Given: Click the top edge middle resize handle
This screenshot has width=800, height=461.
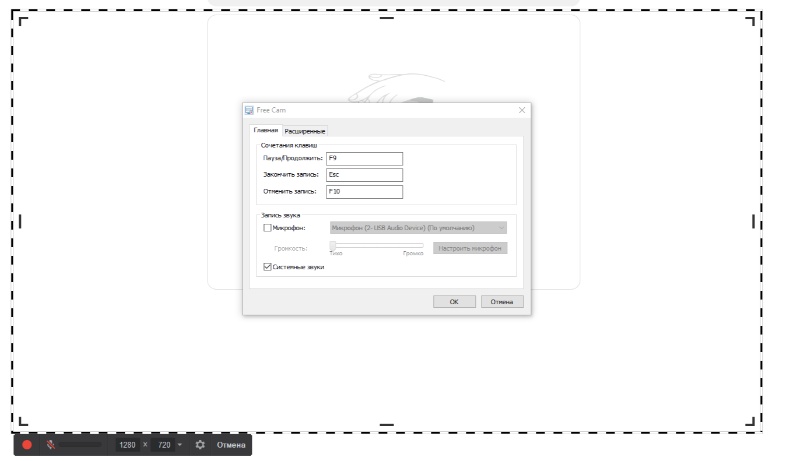Looking at the screenshot, I should [387, 18].
